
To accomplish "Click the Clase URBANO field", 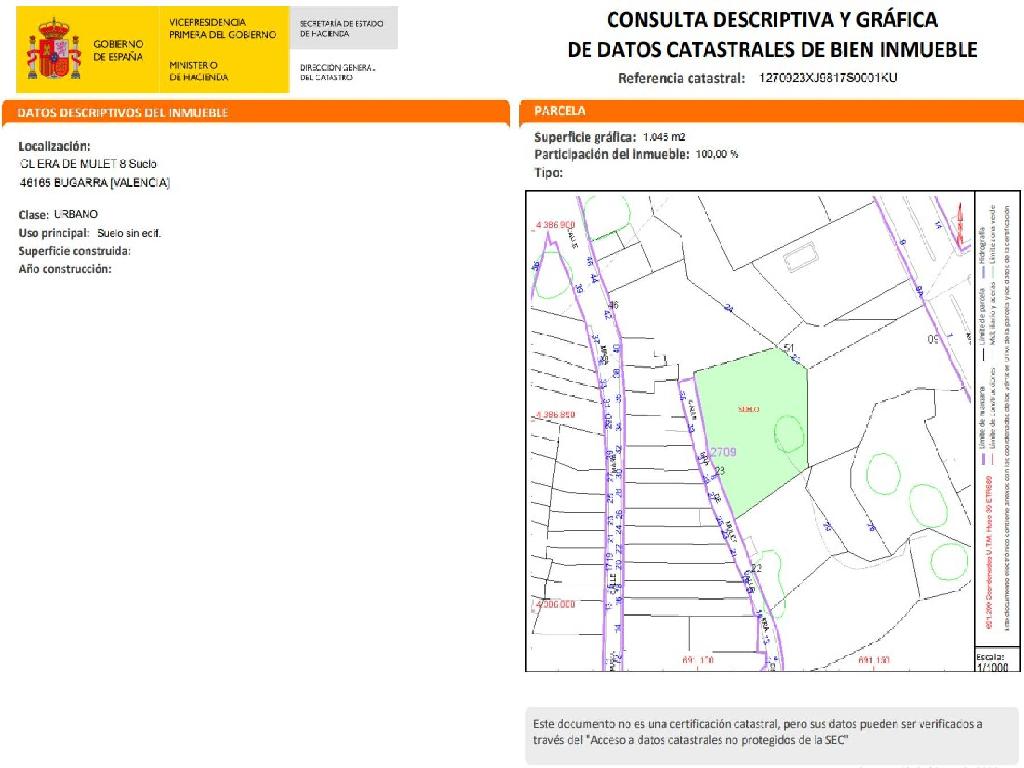I will pyautogui.click(x=59, y=215).
